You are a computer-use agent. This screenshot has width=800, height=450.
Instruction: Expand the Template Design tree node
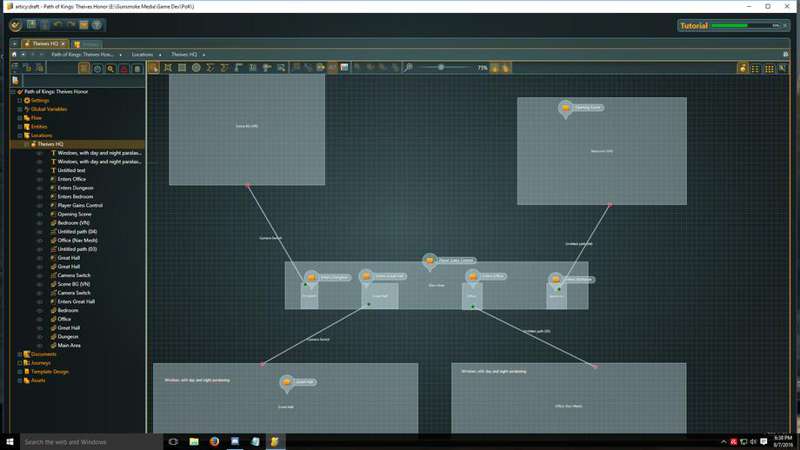(x=20, y=372)
